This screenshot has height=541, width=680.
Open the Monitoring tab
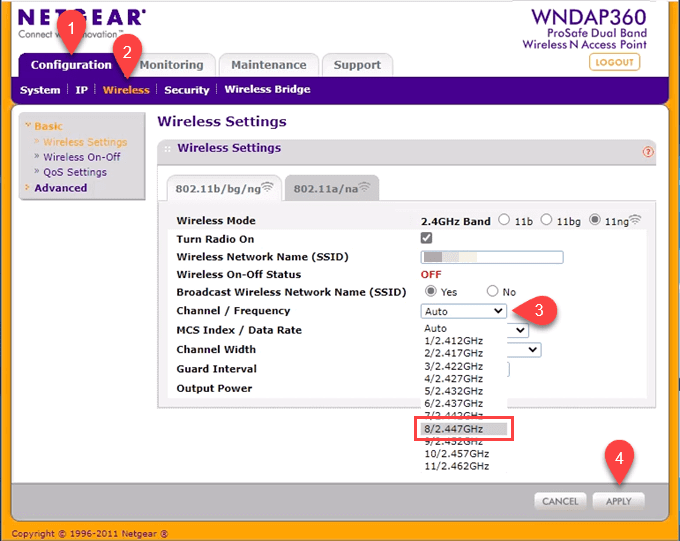(x=171, y=65)
